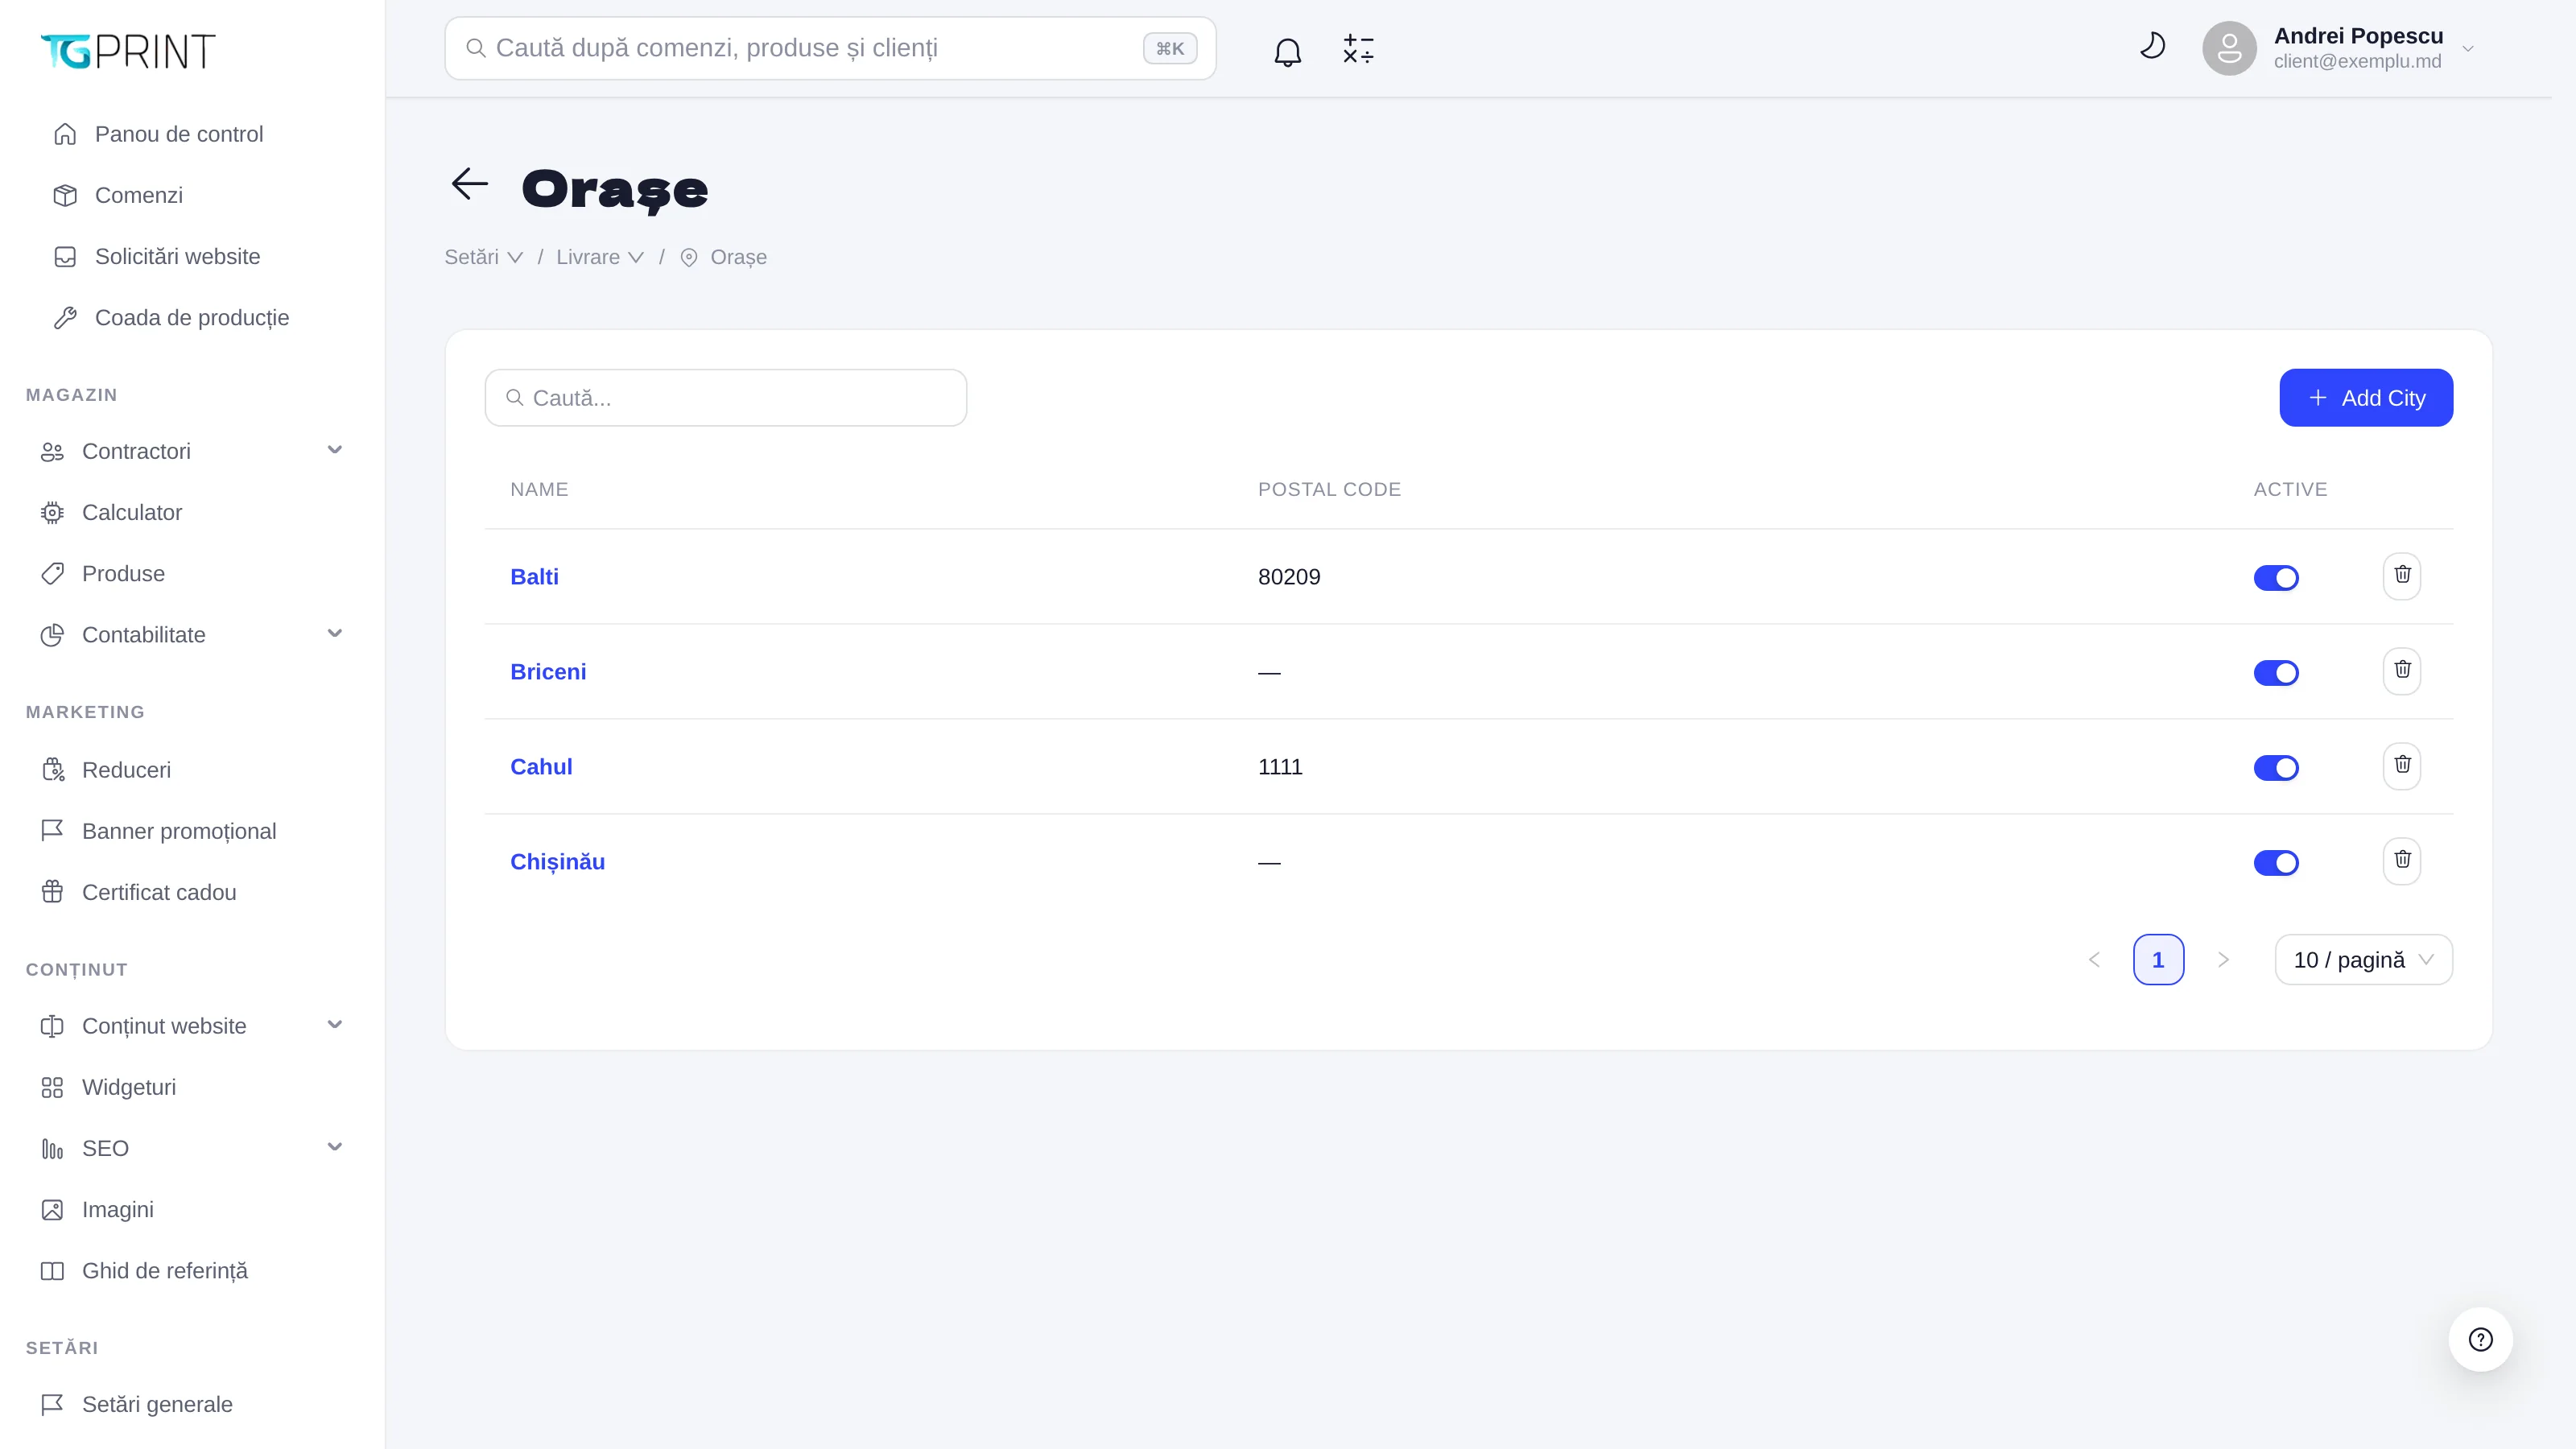This screenshot has height=1449, width=2576.
Task: Go to next page arrow
Action: coord(2223,960)
